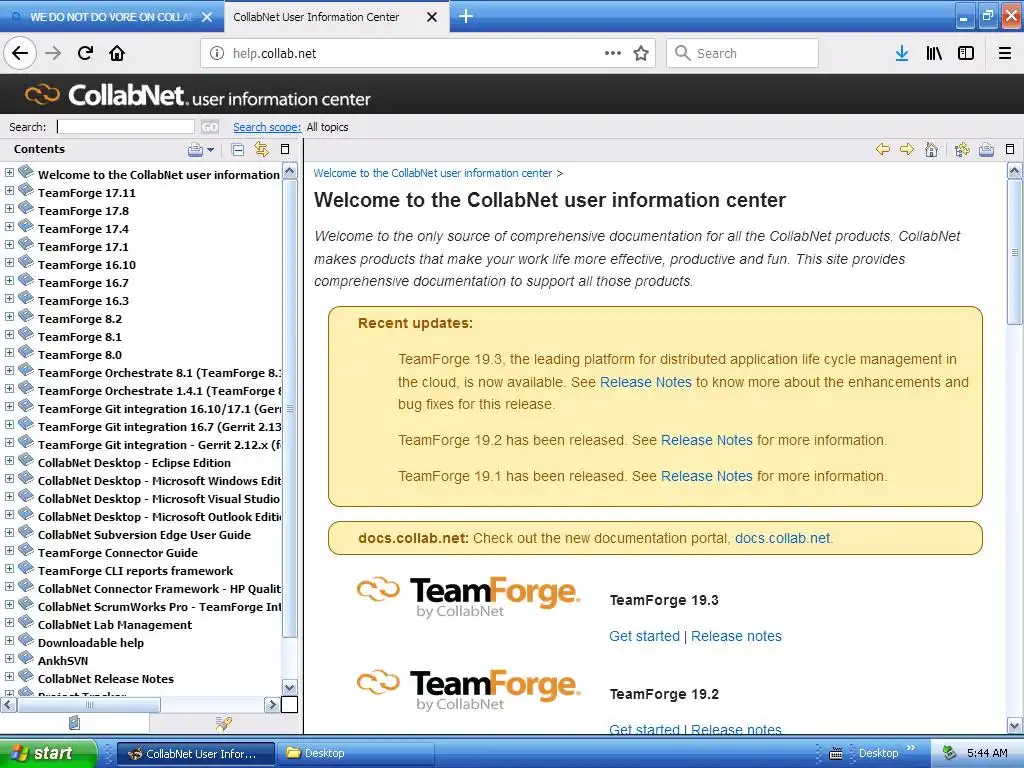Visit the docs.collab.net portal link

click(x=782, y=538)
